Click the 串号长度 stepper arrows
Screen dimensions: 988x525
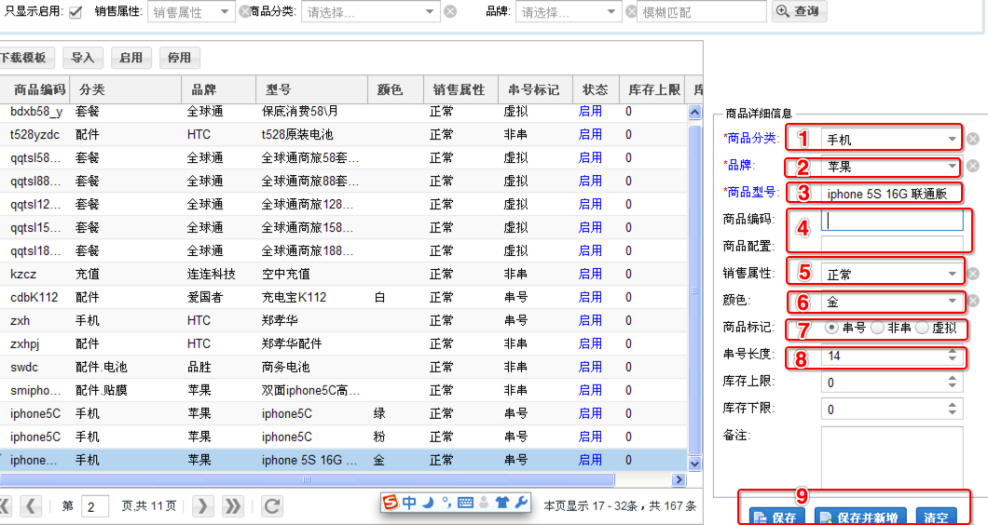(951, 355)
